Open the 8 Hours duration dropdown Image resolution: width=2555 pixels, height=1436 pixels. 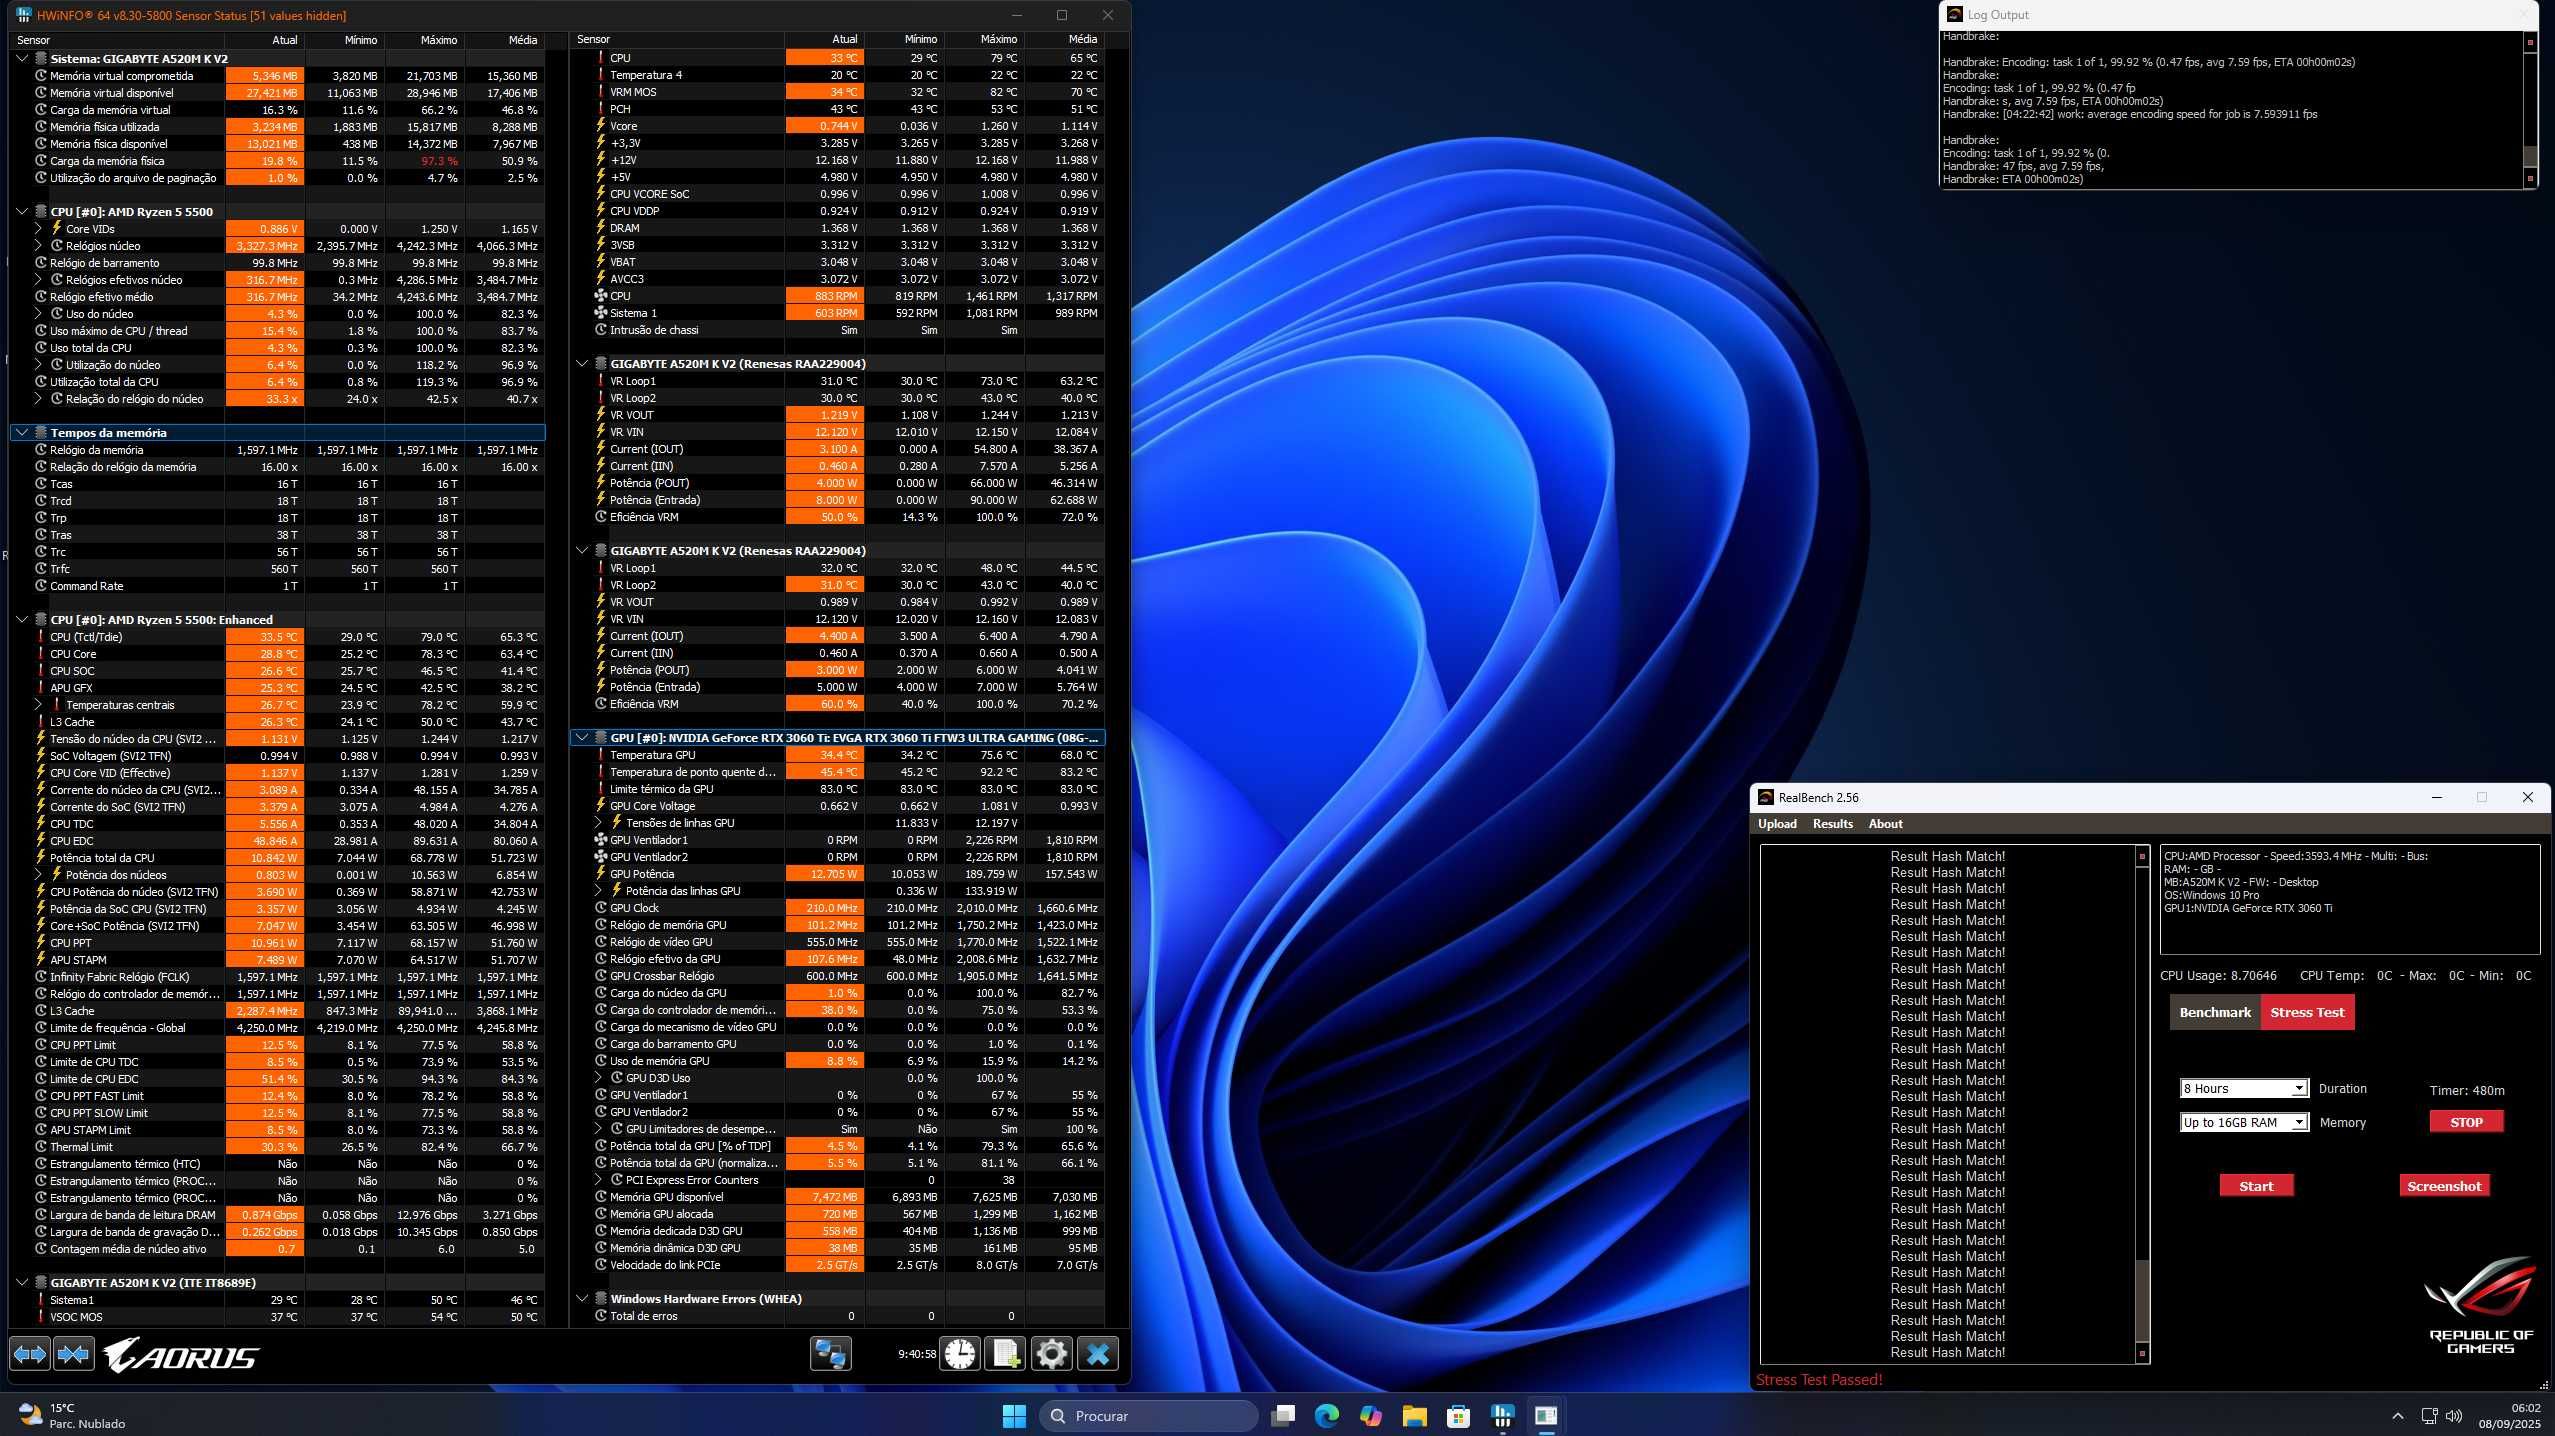click(x=2243, y=1088)
